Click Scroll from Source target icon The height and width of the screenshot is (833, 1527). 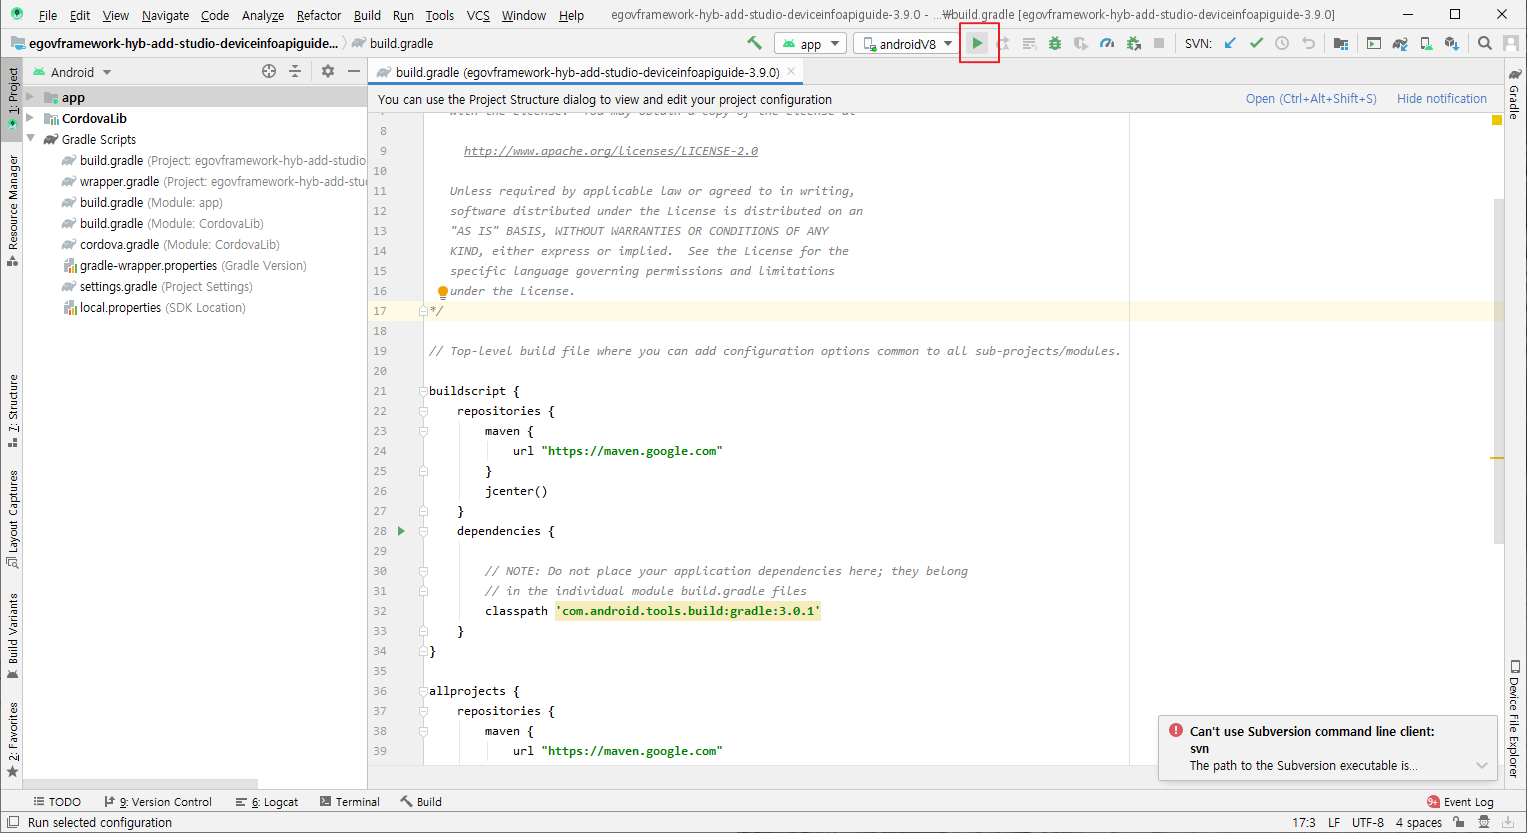[268, 71]
